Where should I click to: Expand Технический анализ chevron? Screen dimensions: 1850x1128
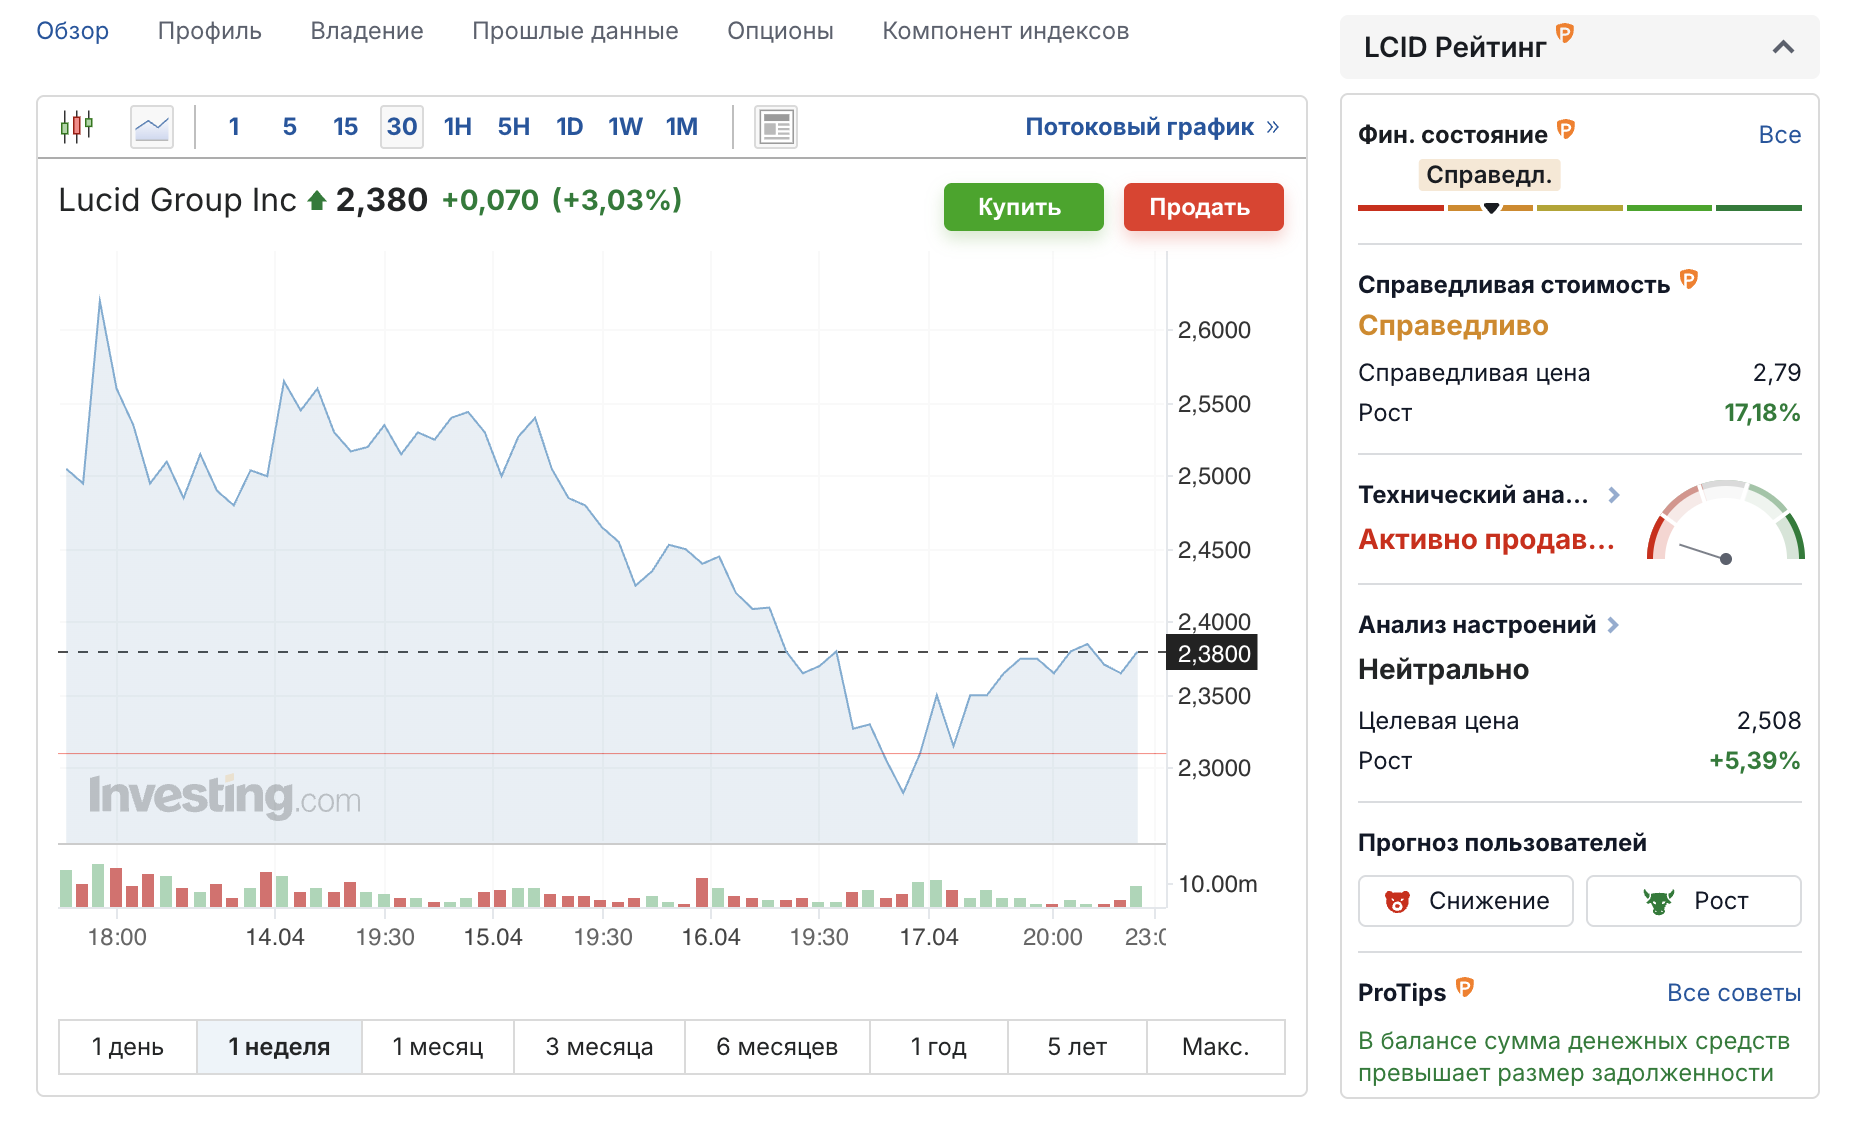(1613, 495)
